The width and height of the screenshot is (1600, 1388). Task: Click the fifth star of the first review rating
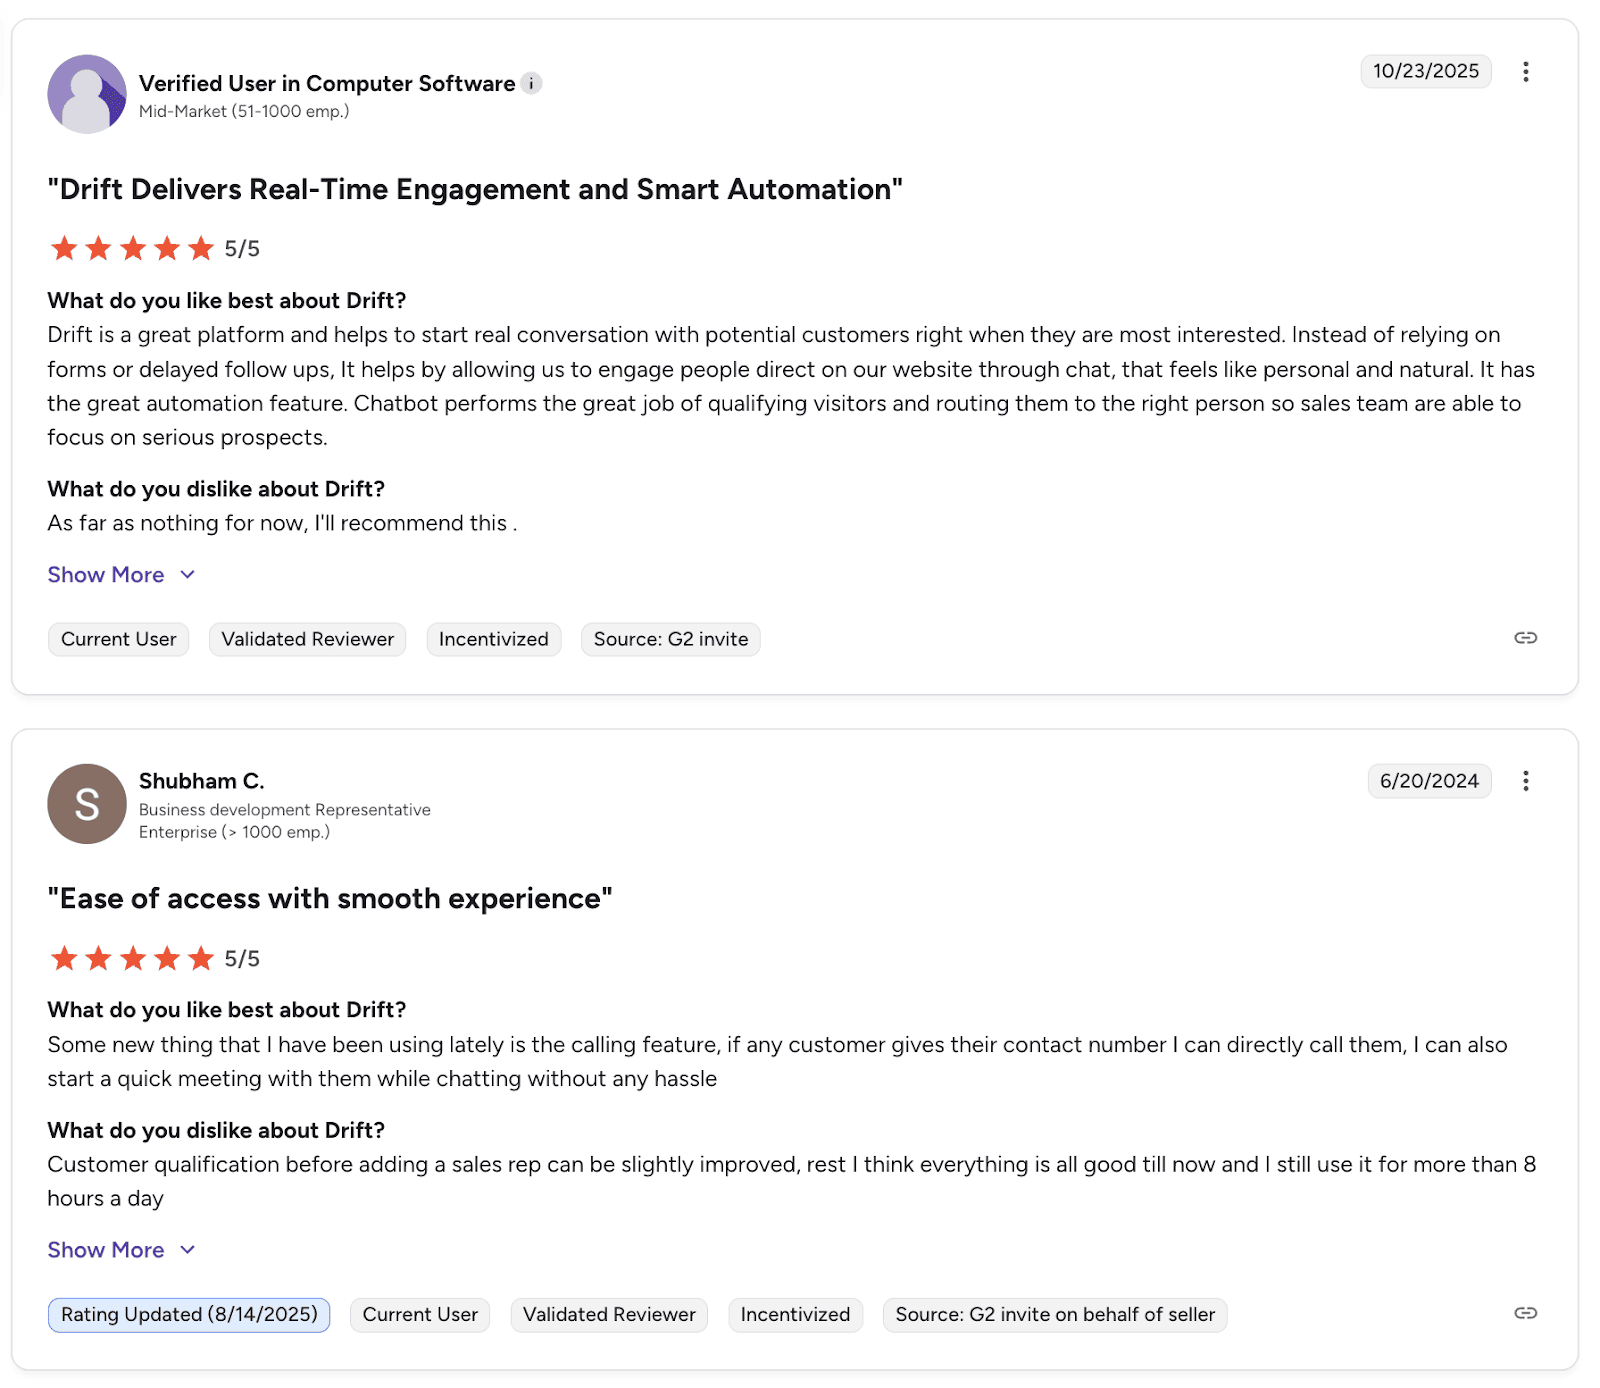pyautogui.click(x=199, y=248)
